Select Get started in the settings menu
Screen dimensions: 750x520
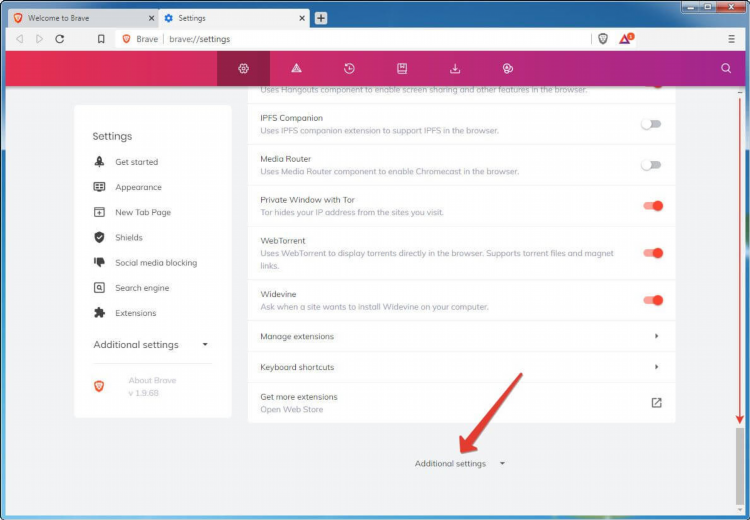[x=136, y=162]
